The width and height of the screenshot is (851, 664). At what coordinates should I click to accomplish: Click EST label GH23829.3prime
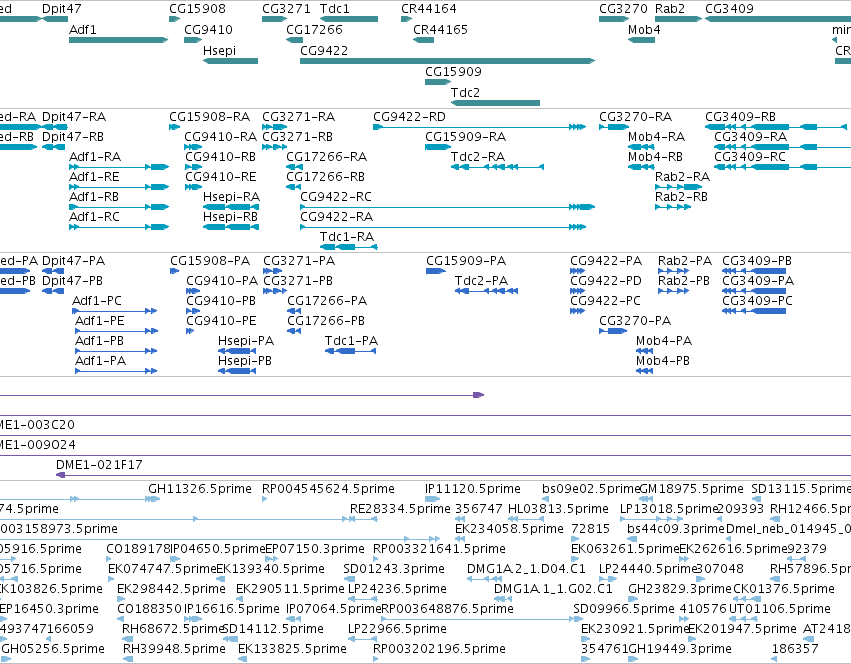coord(679,589)
